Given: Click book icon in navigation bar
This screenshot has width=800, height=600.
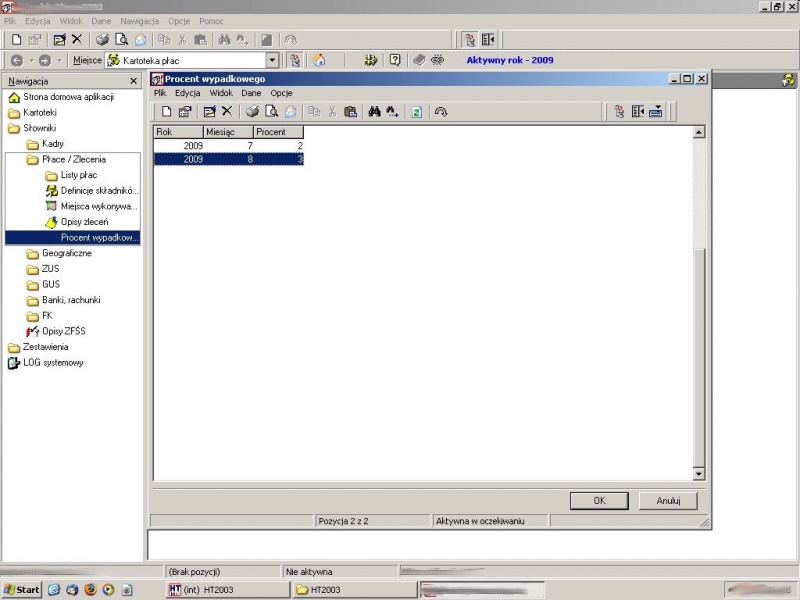Looking at the screenshot, I should point(419,60).
